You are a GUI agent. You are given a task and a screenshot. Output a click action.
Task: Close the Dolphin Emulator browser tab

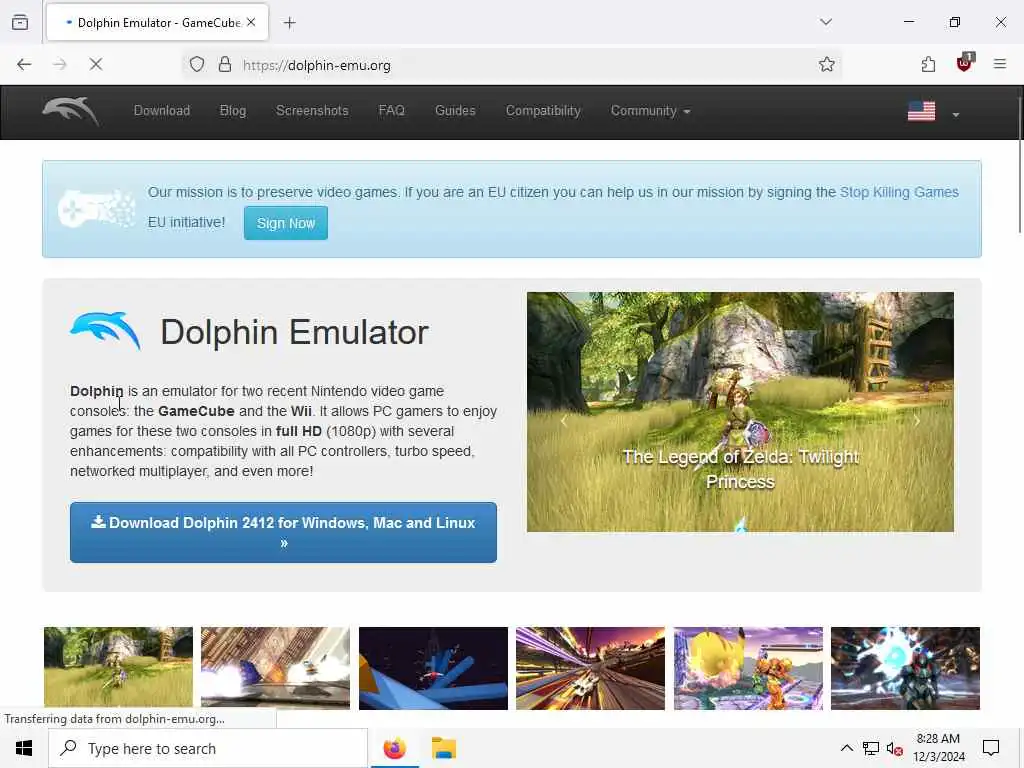[251, 22]
